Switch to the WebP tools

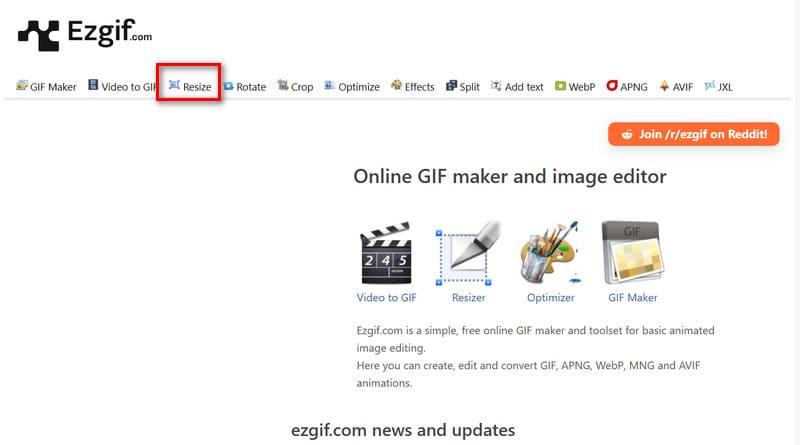[x=576, y=87]
